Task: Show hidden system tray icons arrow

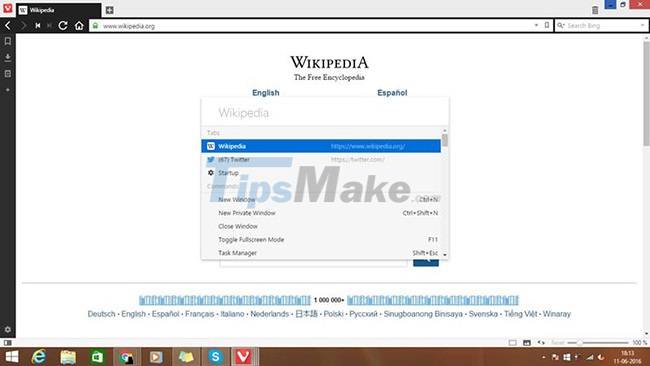Action: pyautogui.click(x=543, y=357)
